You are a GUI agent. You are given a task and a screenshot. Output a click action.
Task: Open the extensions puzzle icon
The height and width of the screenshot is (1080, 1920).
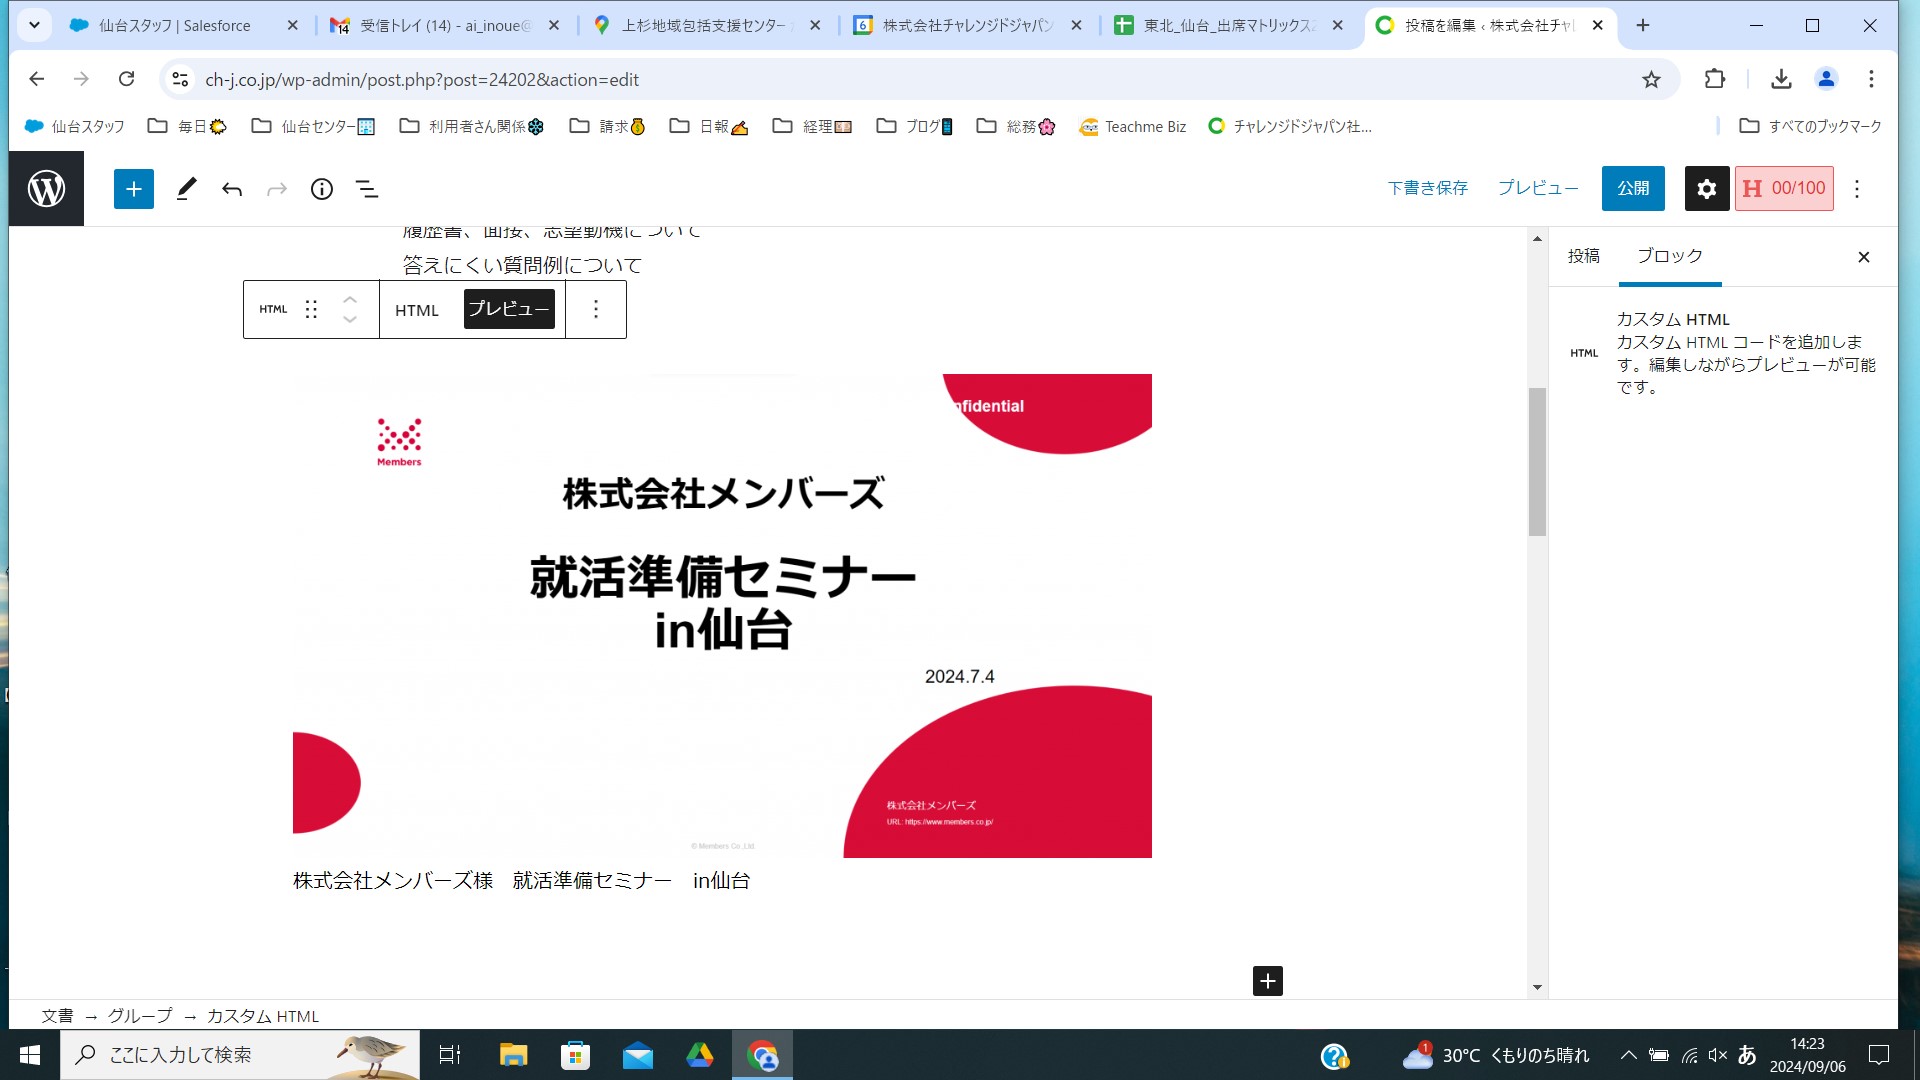point(1715,79)
